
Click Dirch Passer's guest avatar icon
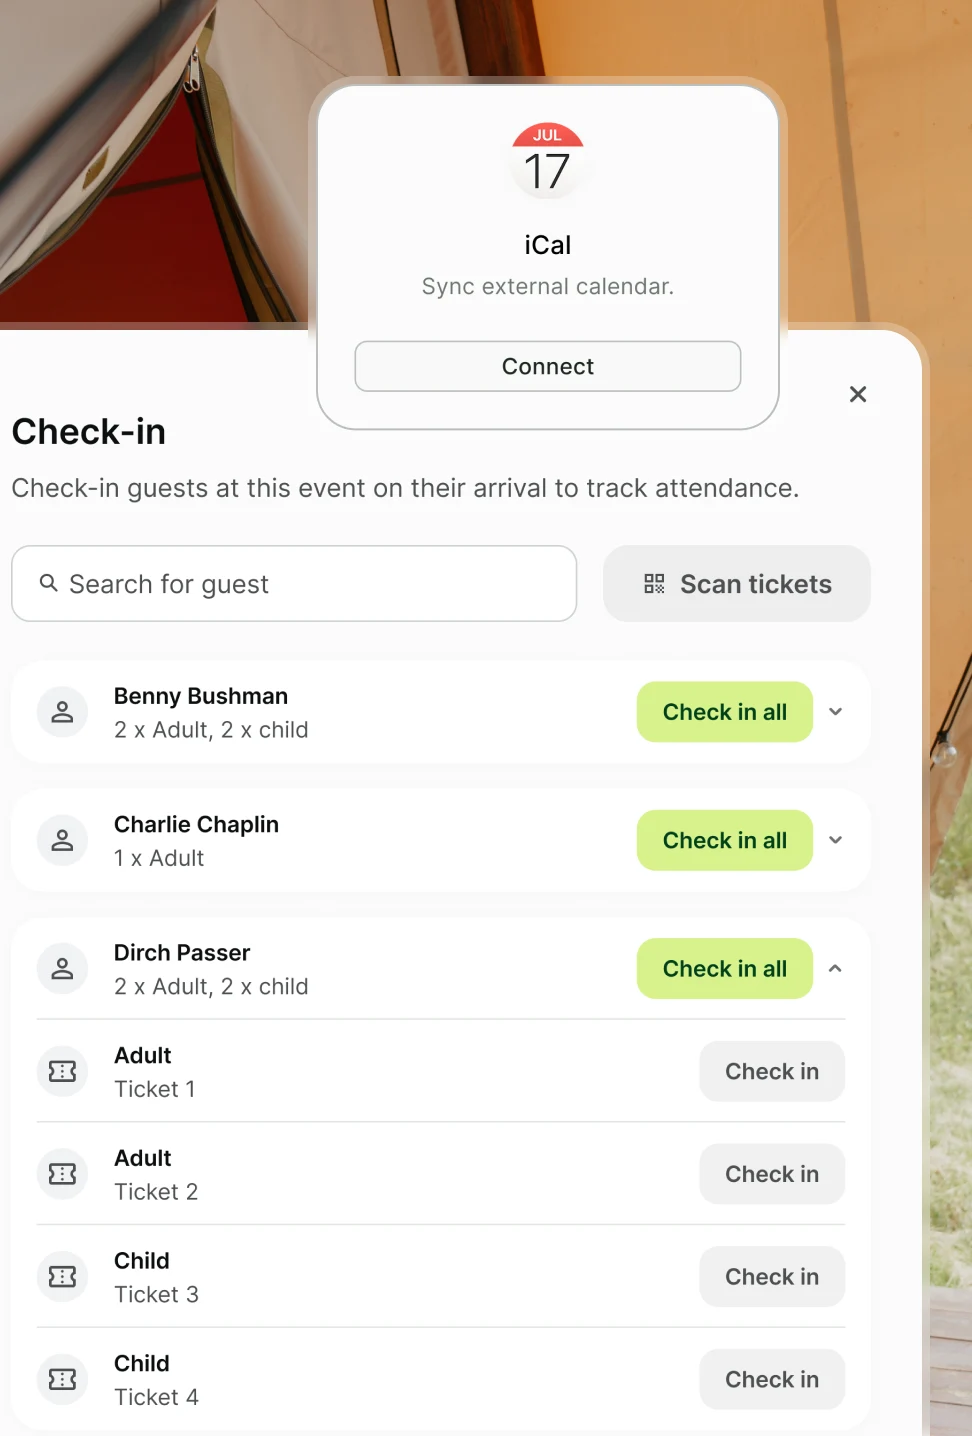click(x=62, y=968)
